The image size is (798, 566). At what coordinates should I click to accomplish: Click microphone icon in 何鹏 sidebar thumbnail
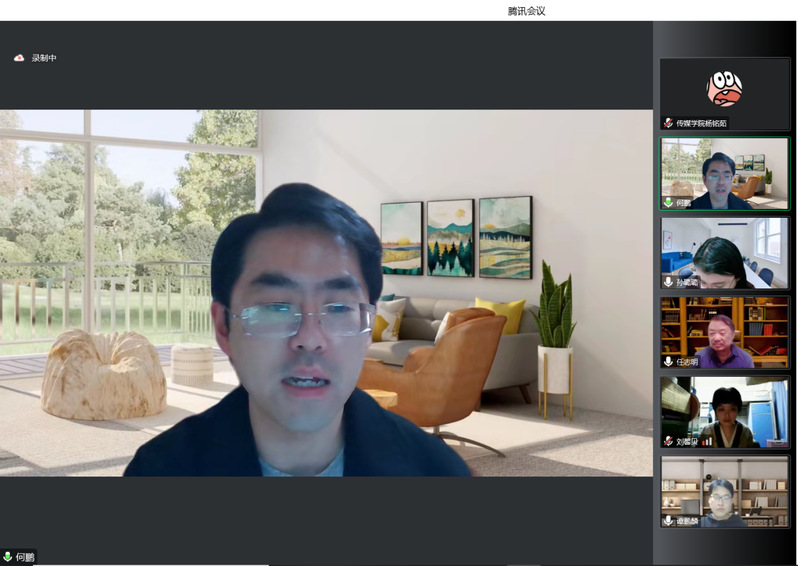pyautogui.click(x=668, y=202)
